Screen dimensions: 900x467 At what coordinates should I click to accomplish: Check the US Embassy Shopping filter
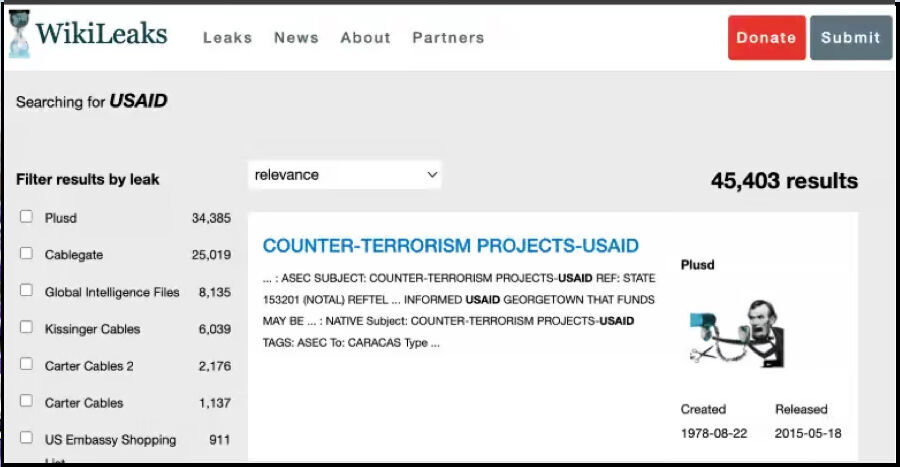(x=26, y=438)
